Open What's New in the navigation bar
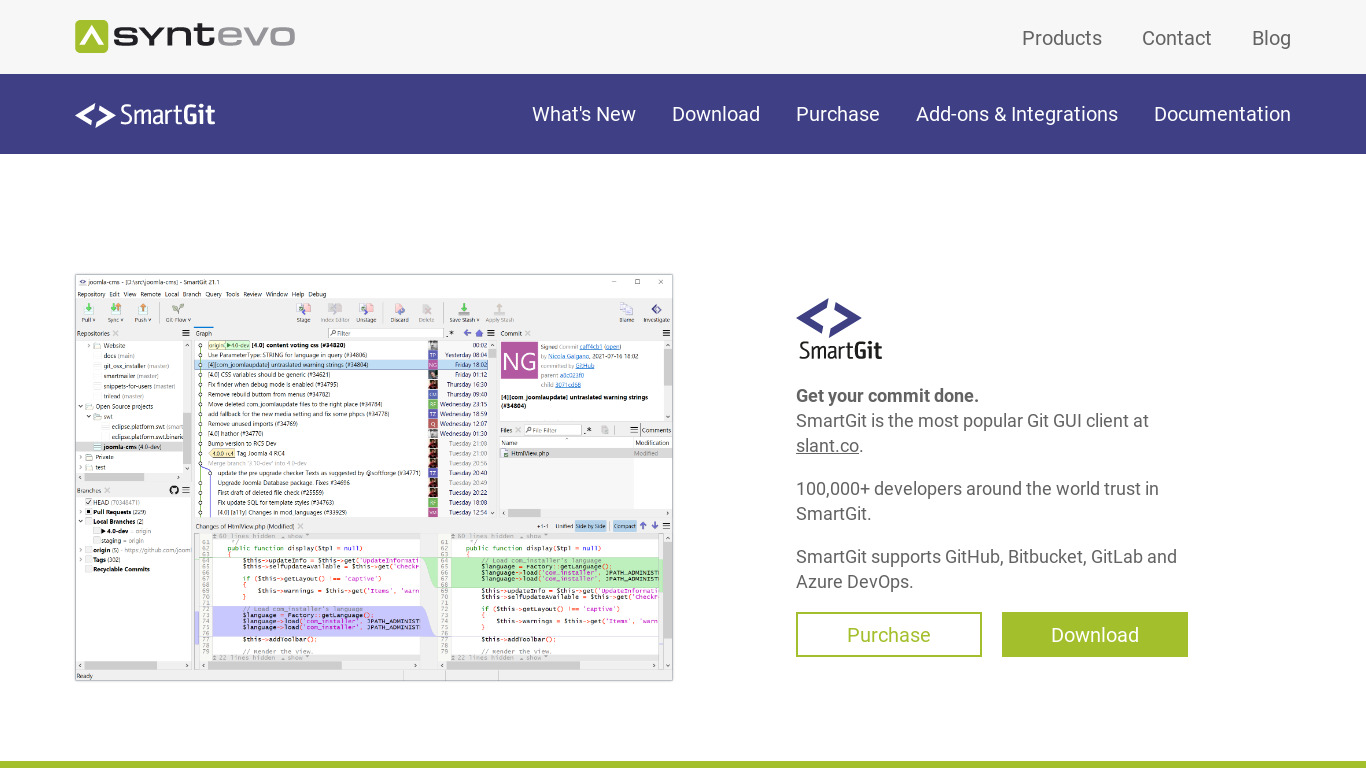The width and height of the screenshot is (1366, 768). tap(584, 114)
